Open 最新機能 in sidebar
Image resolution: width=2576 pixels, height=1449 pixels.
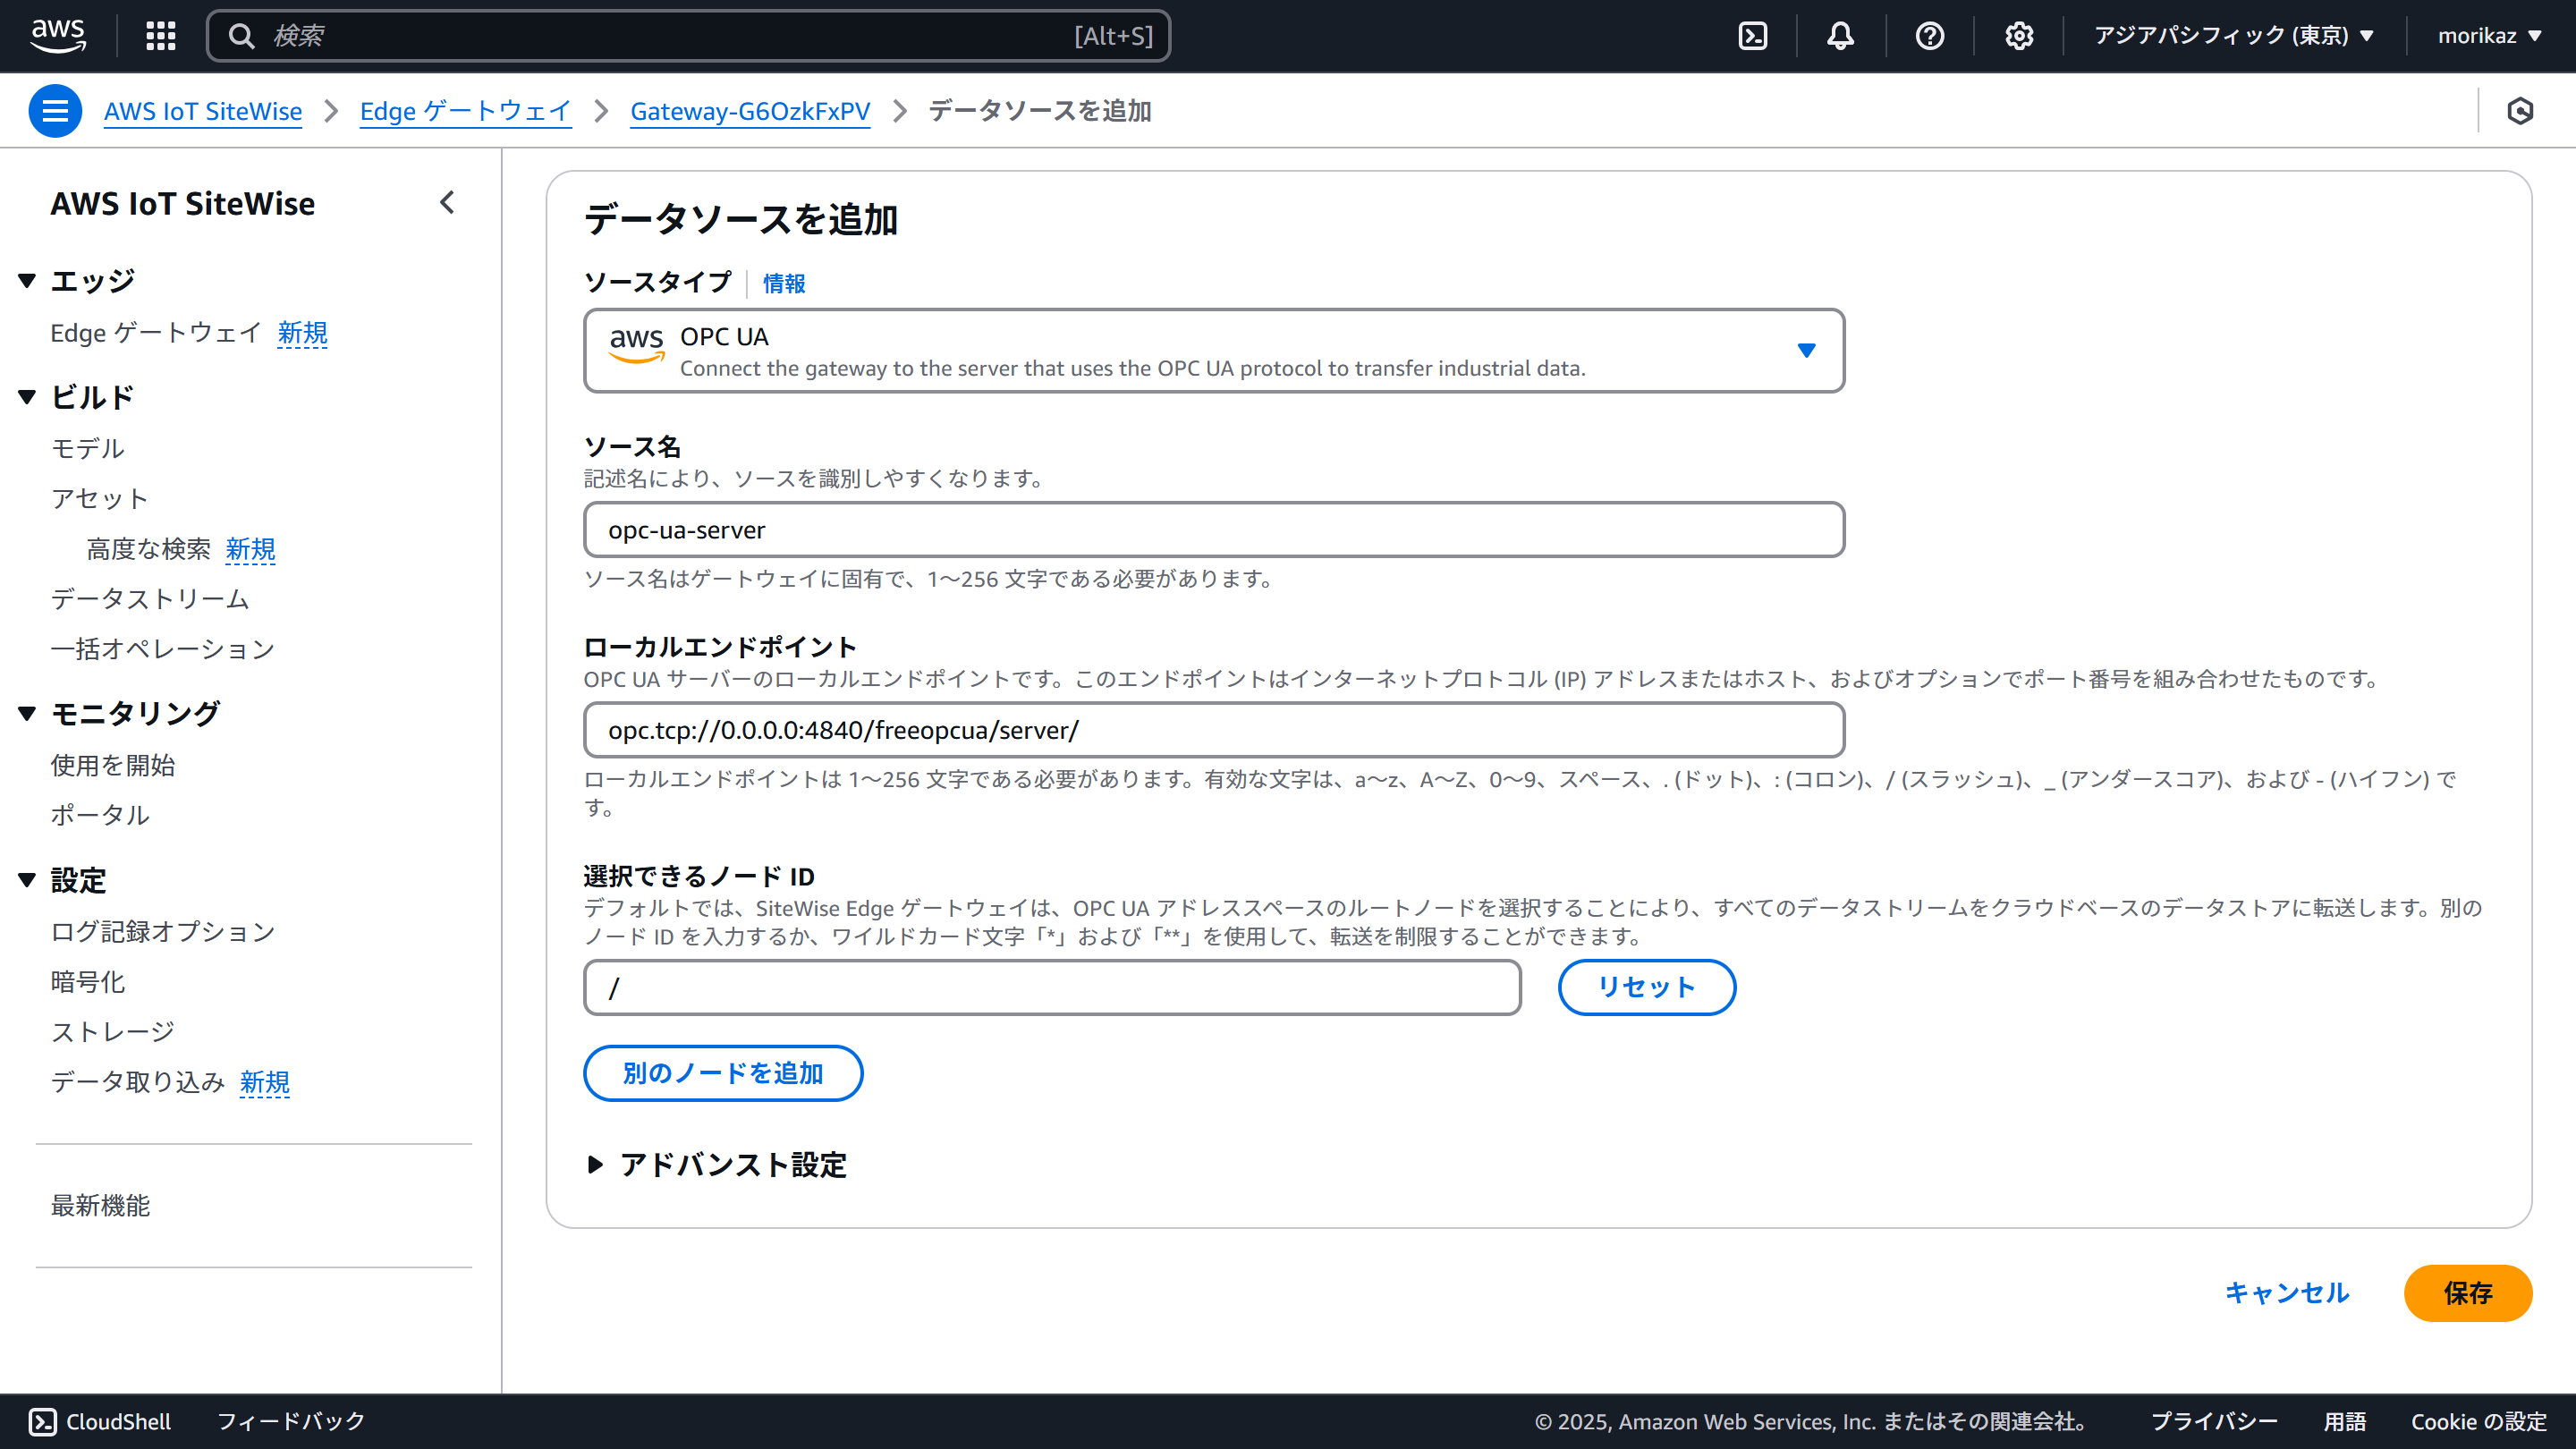click(100, 1205)
